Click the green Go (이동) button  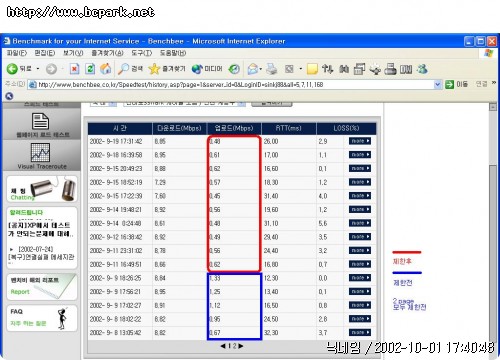coord(456,84)
